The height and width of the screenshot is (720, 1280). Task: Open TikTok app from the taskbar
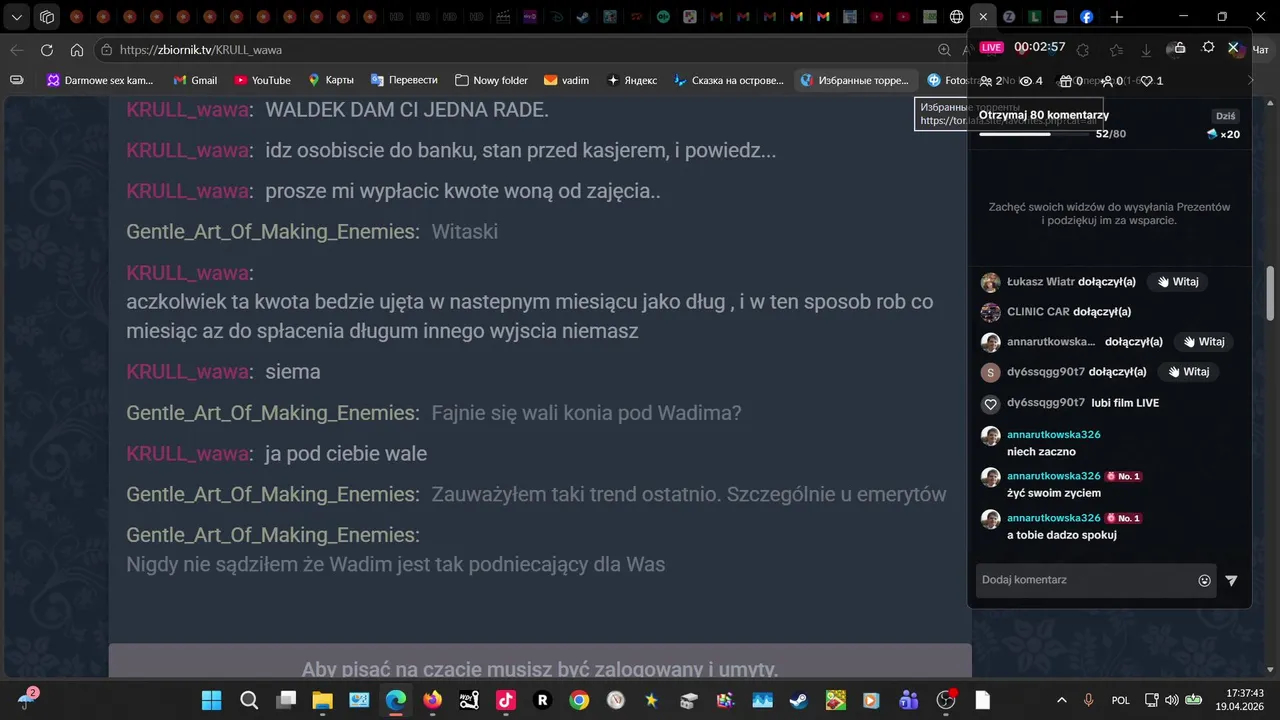click(x=506, y=700)
